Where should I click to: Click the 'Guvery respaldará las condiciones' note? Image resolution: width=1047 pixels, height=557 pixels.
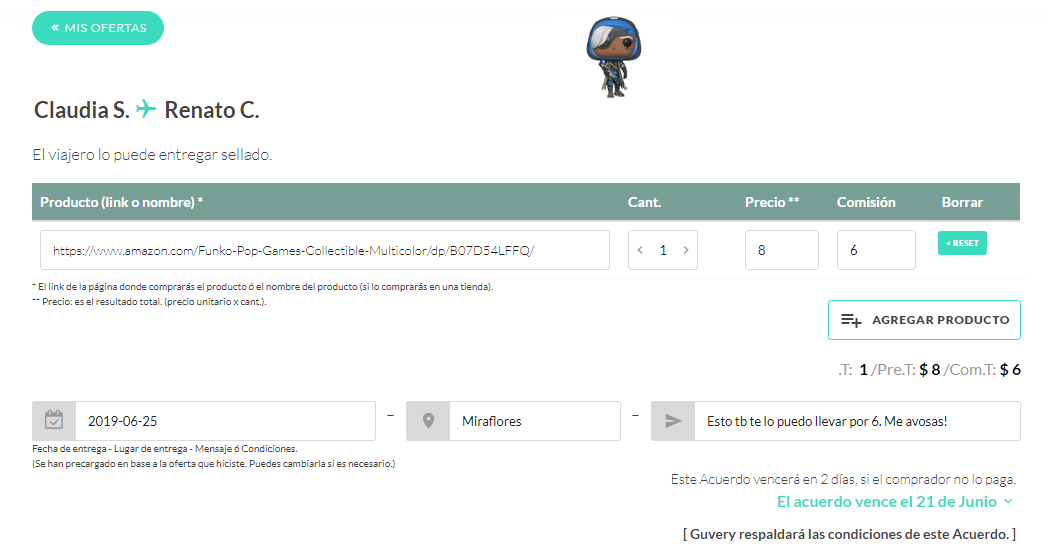pos(849,534)
